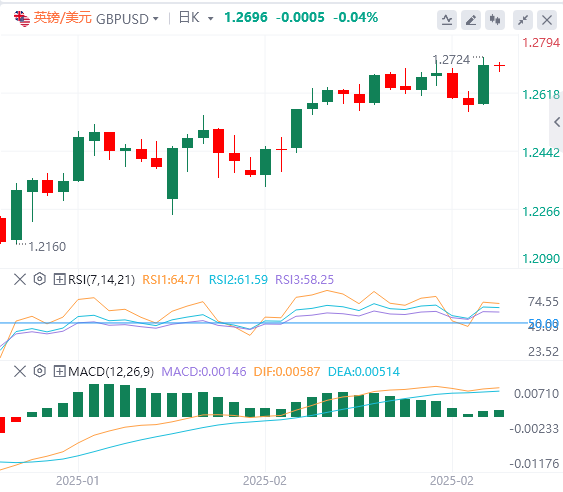The height and width of the screenshot is (492, 563).
Task: Click the MACD(12,26,9) label
Action: point(111,371)
